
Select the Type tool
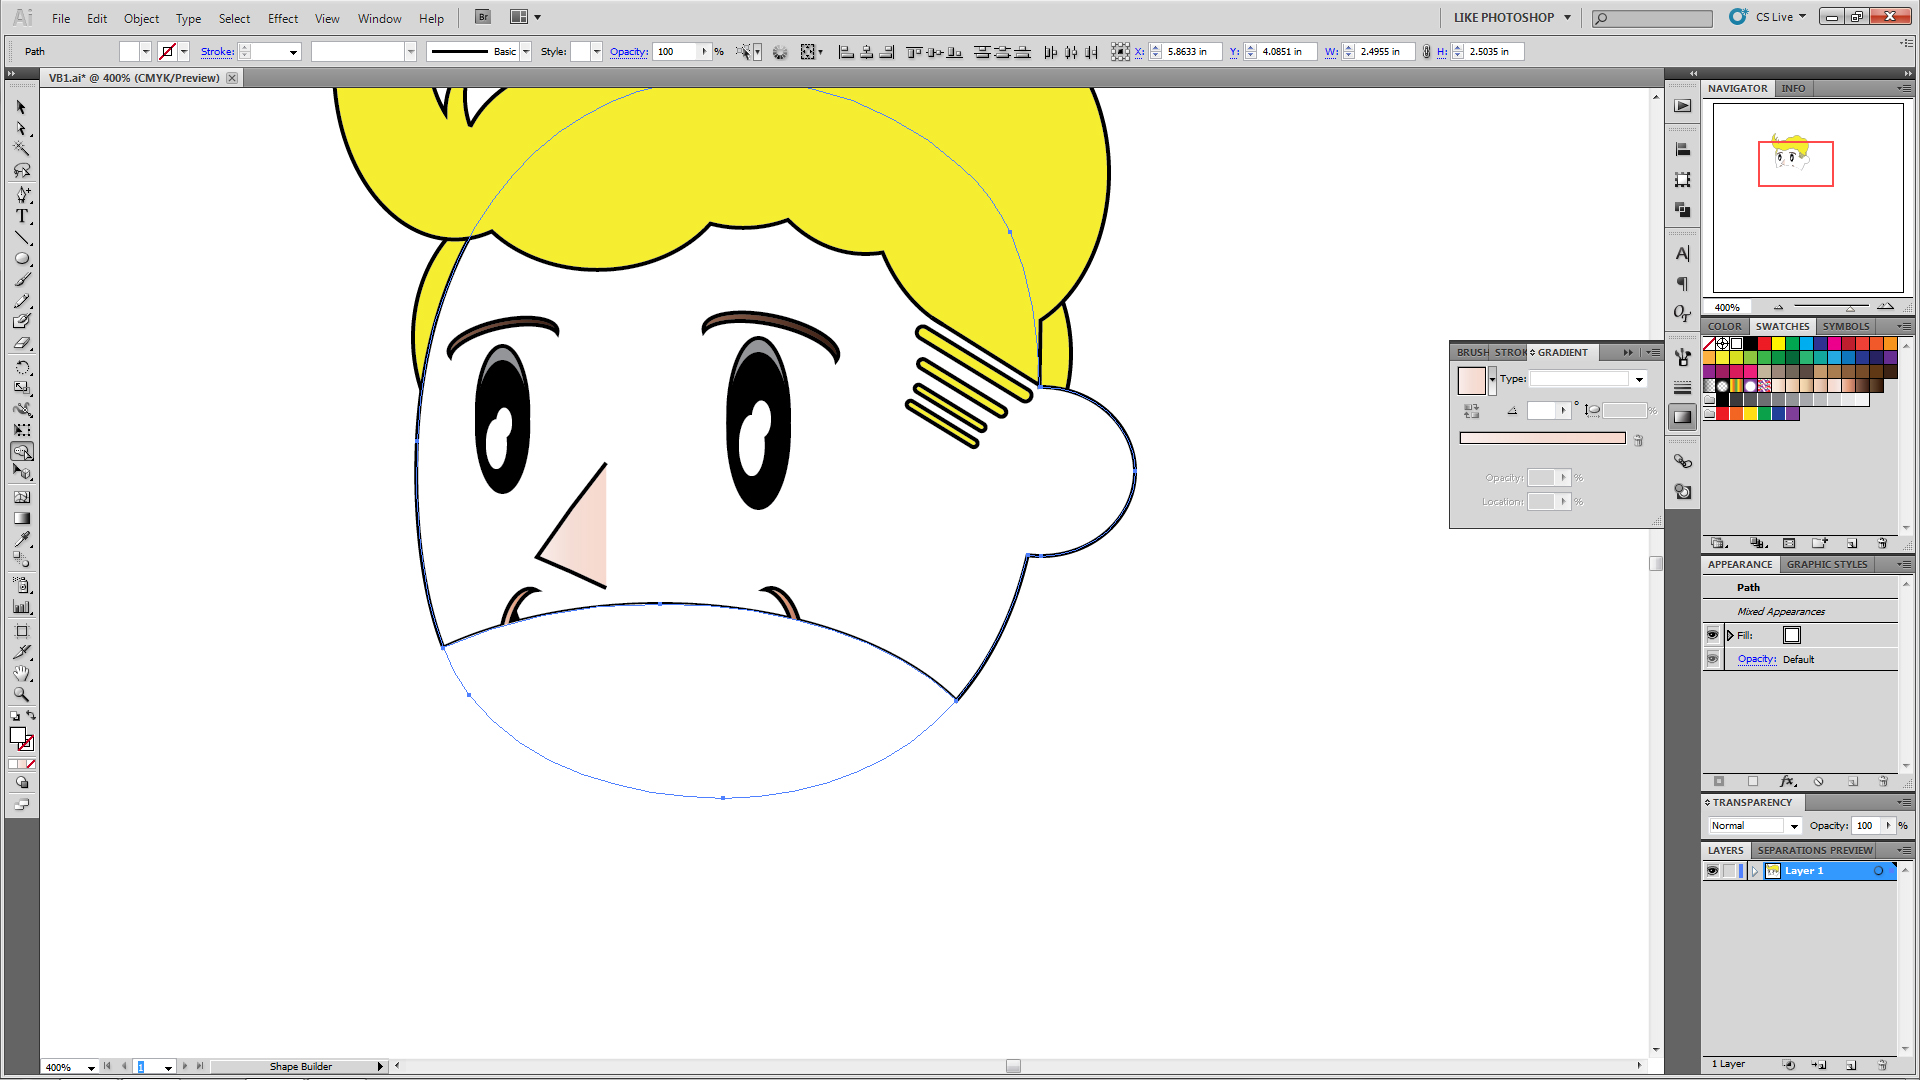tap(21, 216)
